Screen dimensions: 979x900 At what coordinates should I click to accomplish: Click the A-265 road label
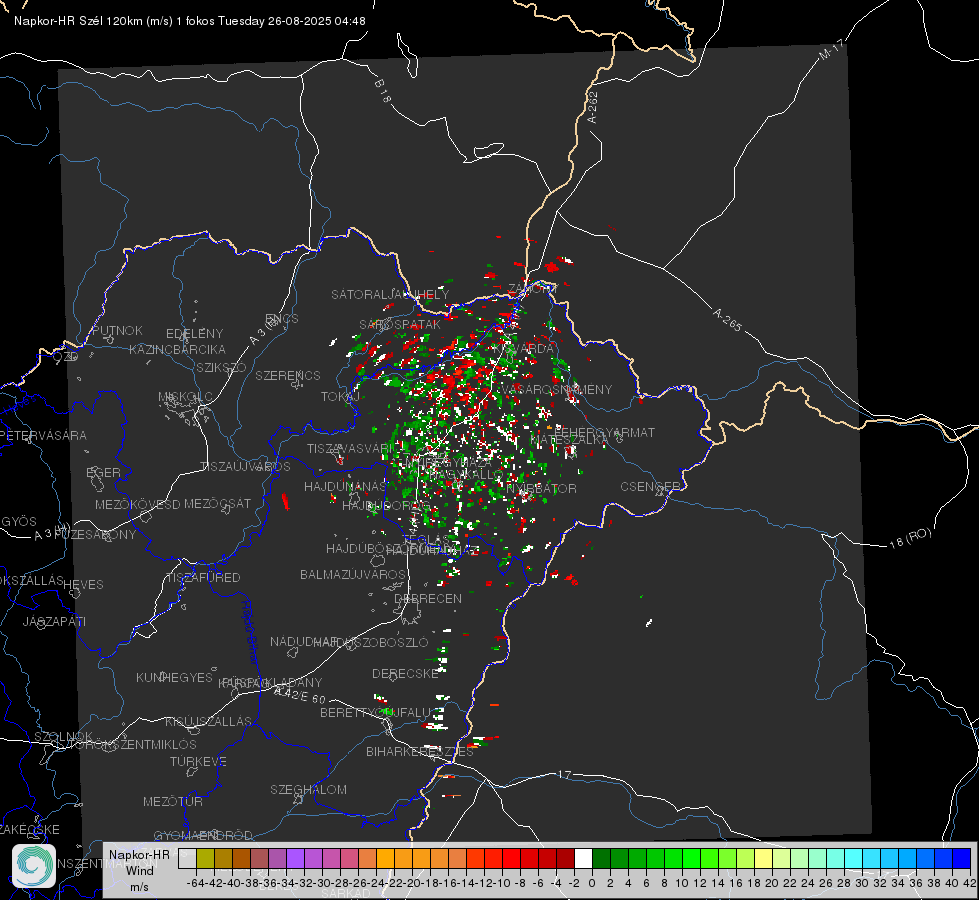tap(727, 320)
